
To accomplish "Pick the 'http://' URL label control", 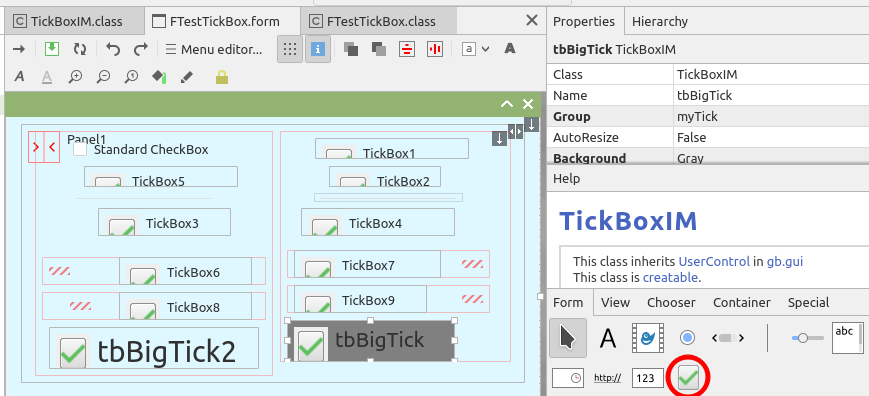I will (607, 378).
